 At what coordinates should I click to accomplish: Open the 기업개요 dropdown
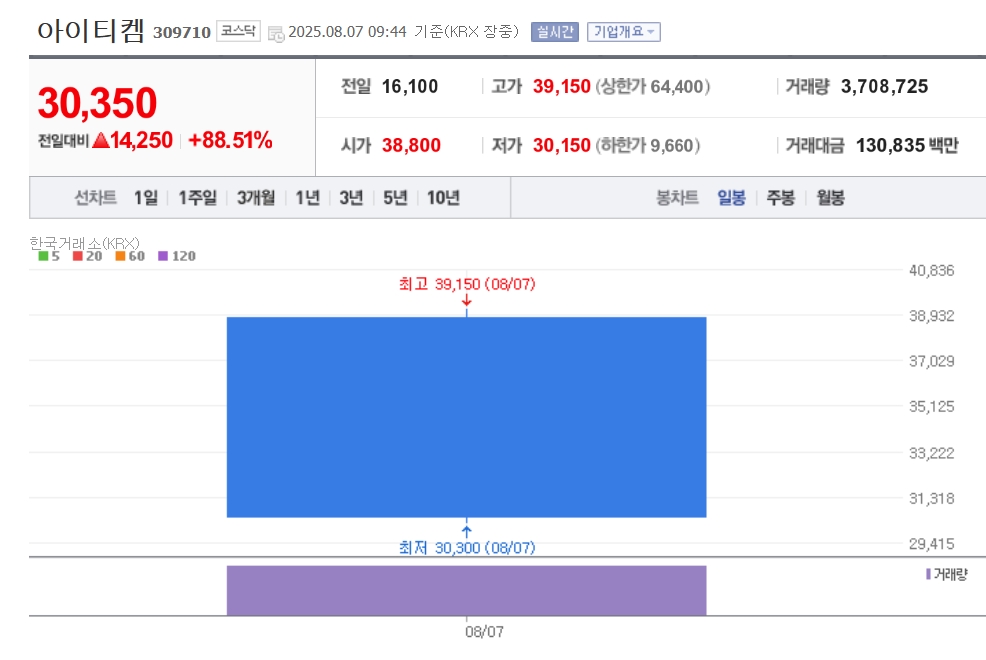[x=624, y=31]
